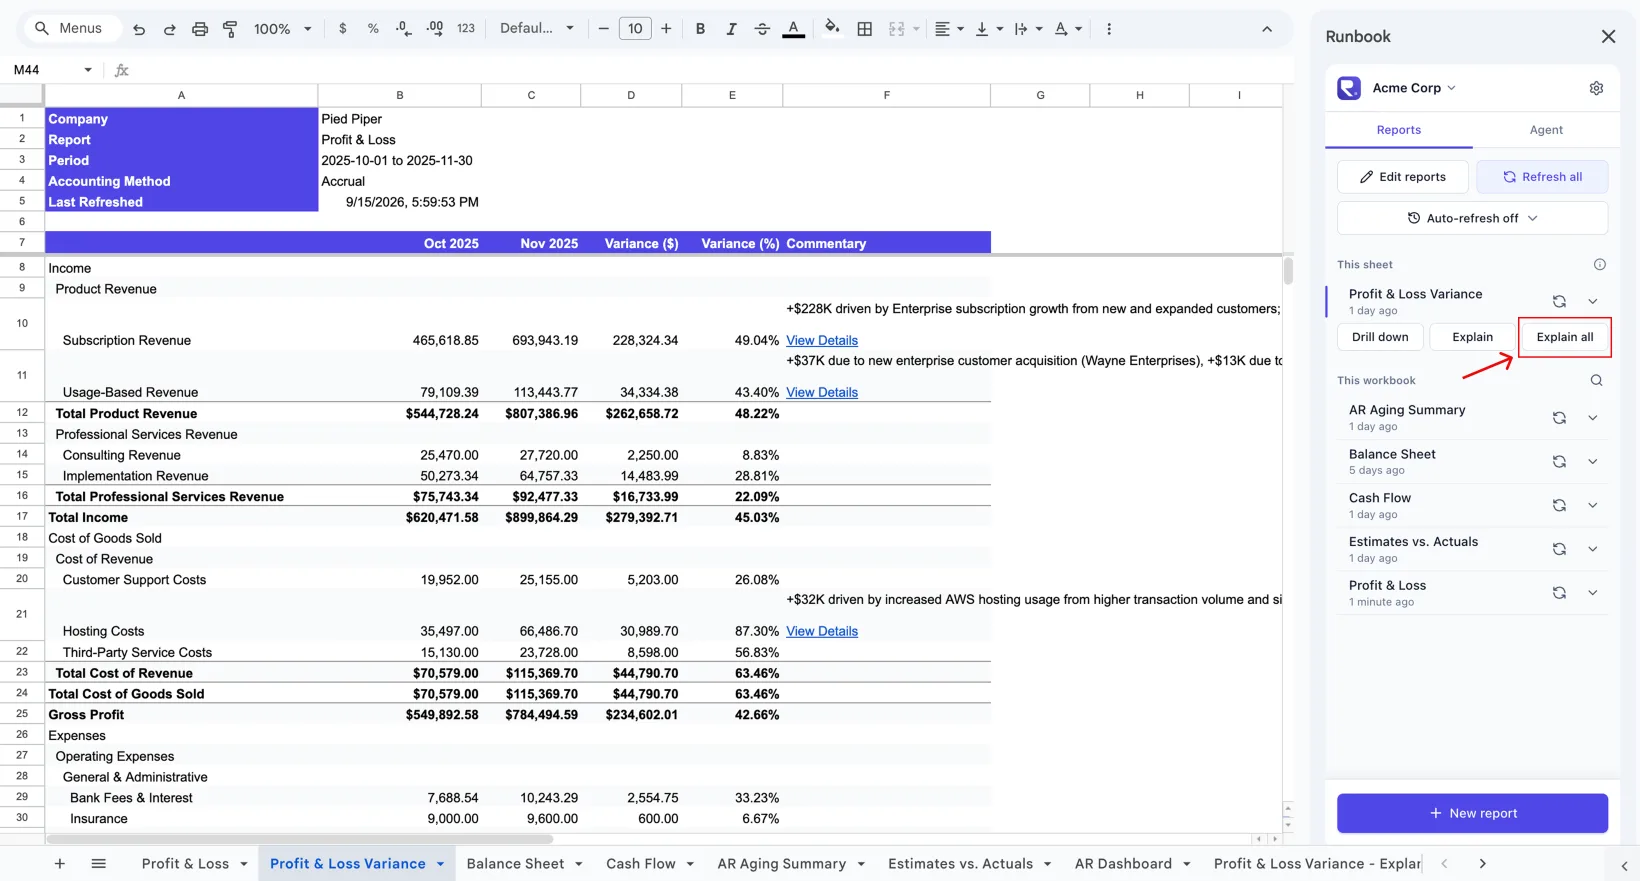Open the borders tool
1640x881 pixels.
865,29
